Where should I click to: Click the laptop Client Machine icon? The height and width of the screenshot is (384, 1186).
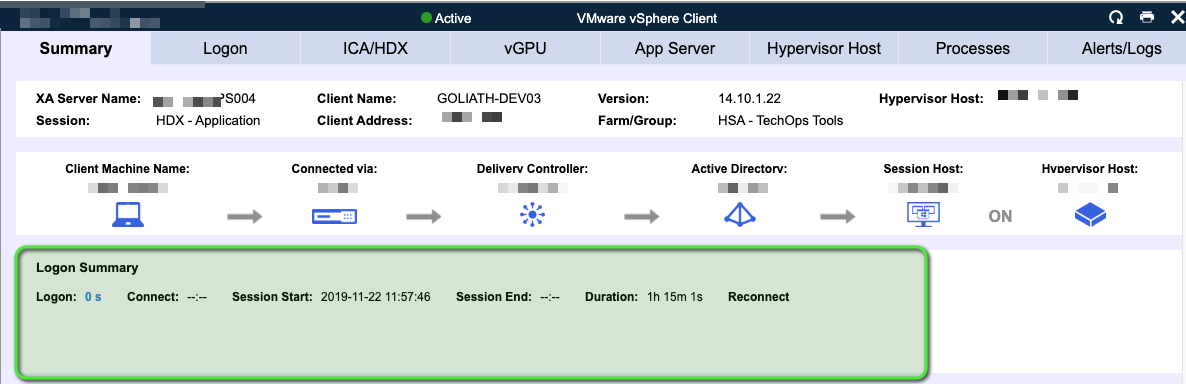(x=127, y=216)
